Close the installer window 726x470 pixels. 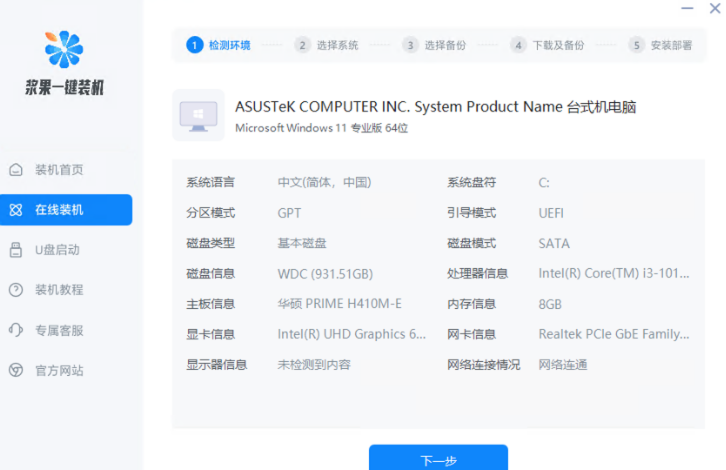tap(715, 8)
